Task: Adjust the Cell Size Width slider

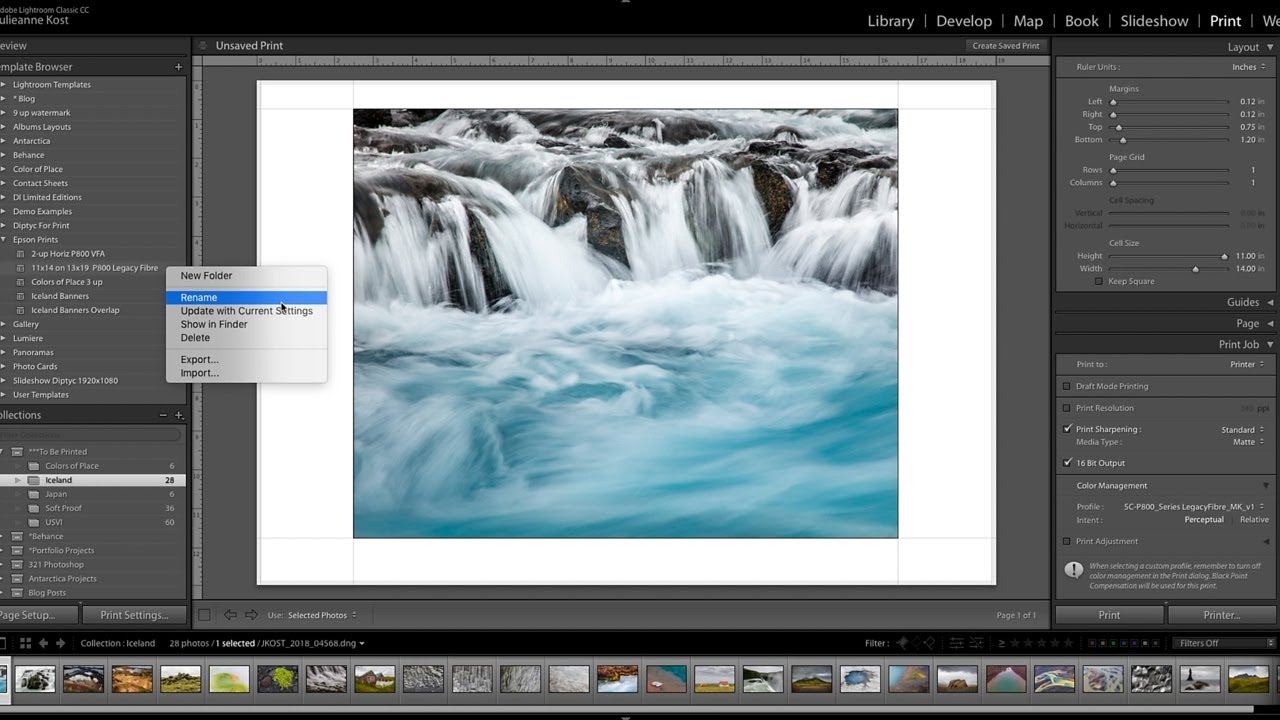Action: pyautogui.click(x=1195, y=269)
